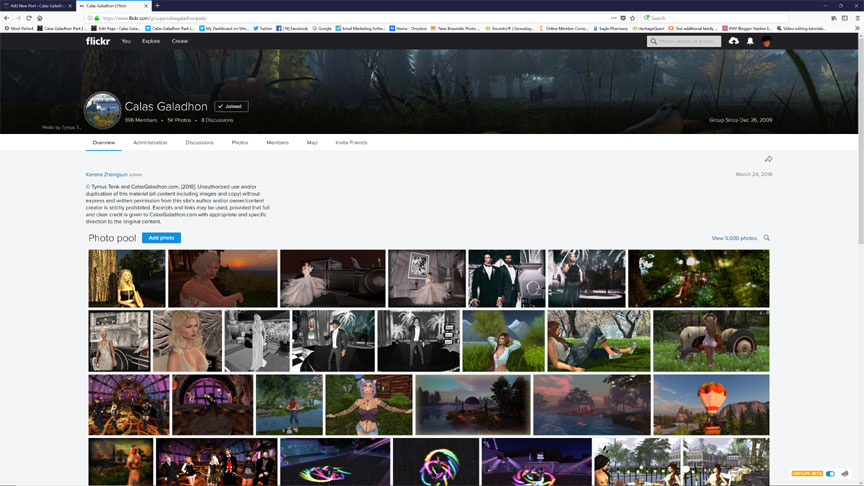Click the share arrow icon
Viewport: 864px width, 486px height.
pos(768,159)
